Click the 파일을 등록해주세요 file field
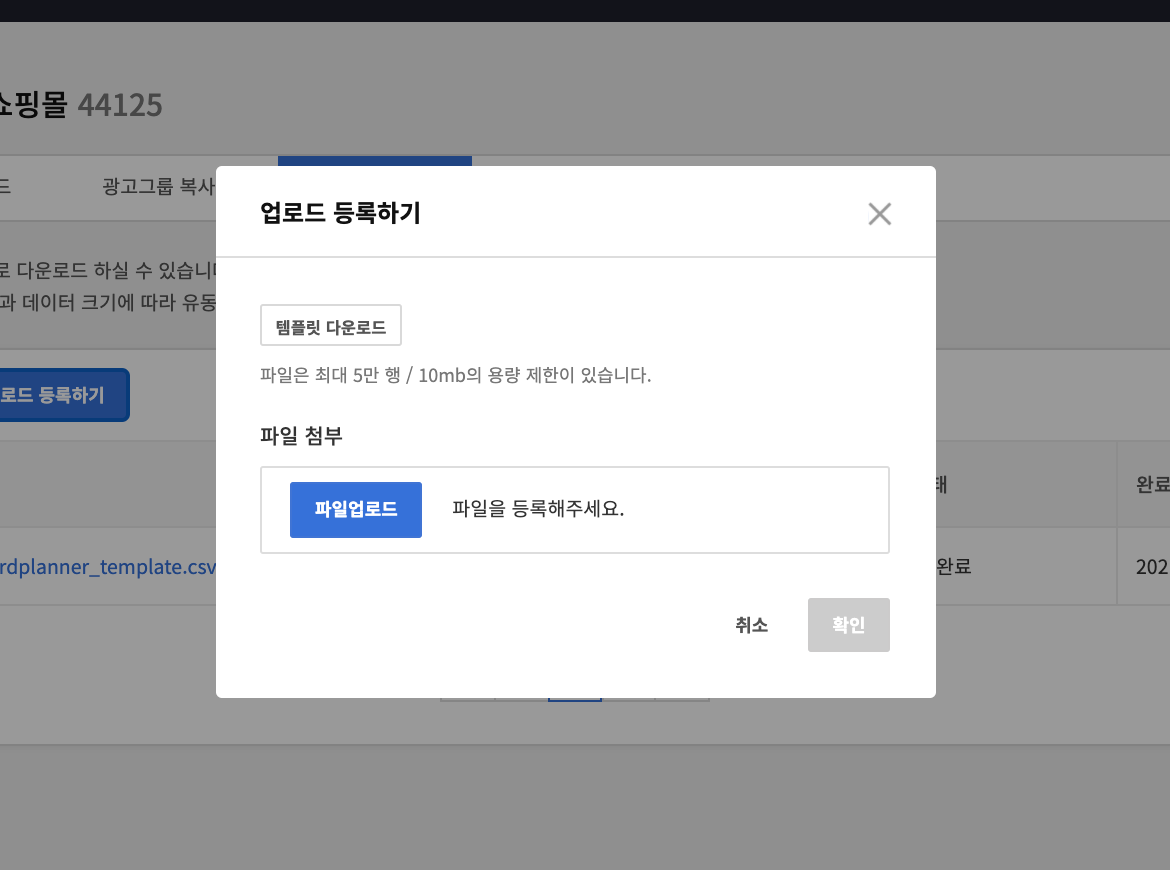Viewport: 1170px width, 870px height. click(x=538, y=509)
